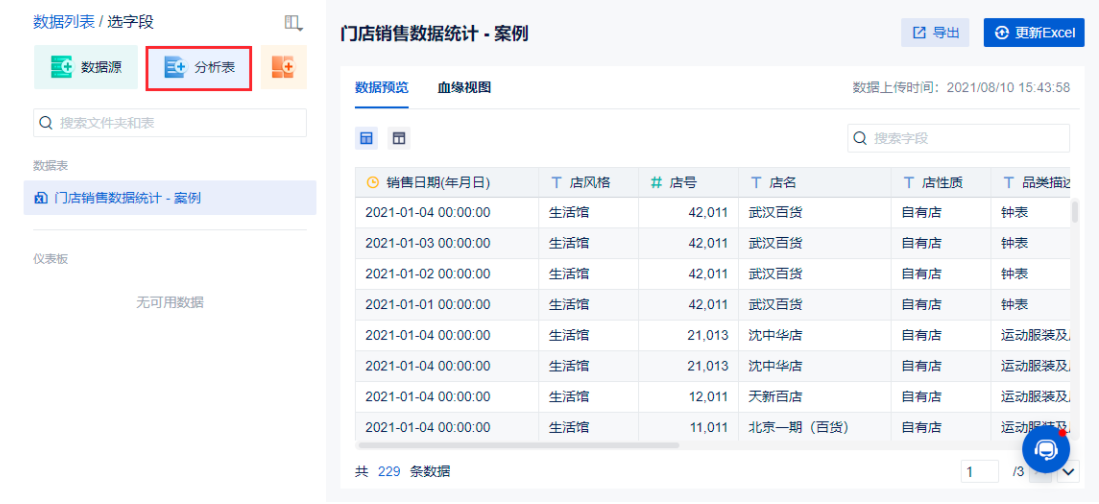The image size is (1099, 504).
Task: Add a new 数据源
Action: coord(85,67)
